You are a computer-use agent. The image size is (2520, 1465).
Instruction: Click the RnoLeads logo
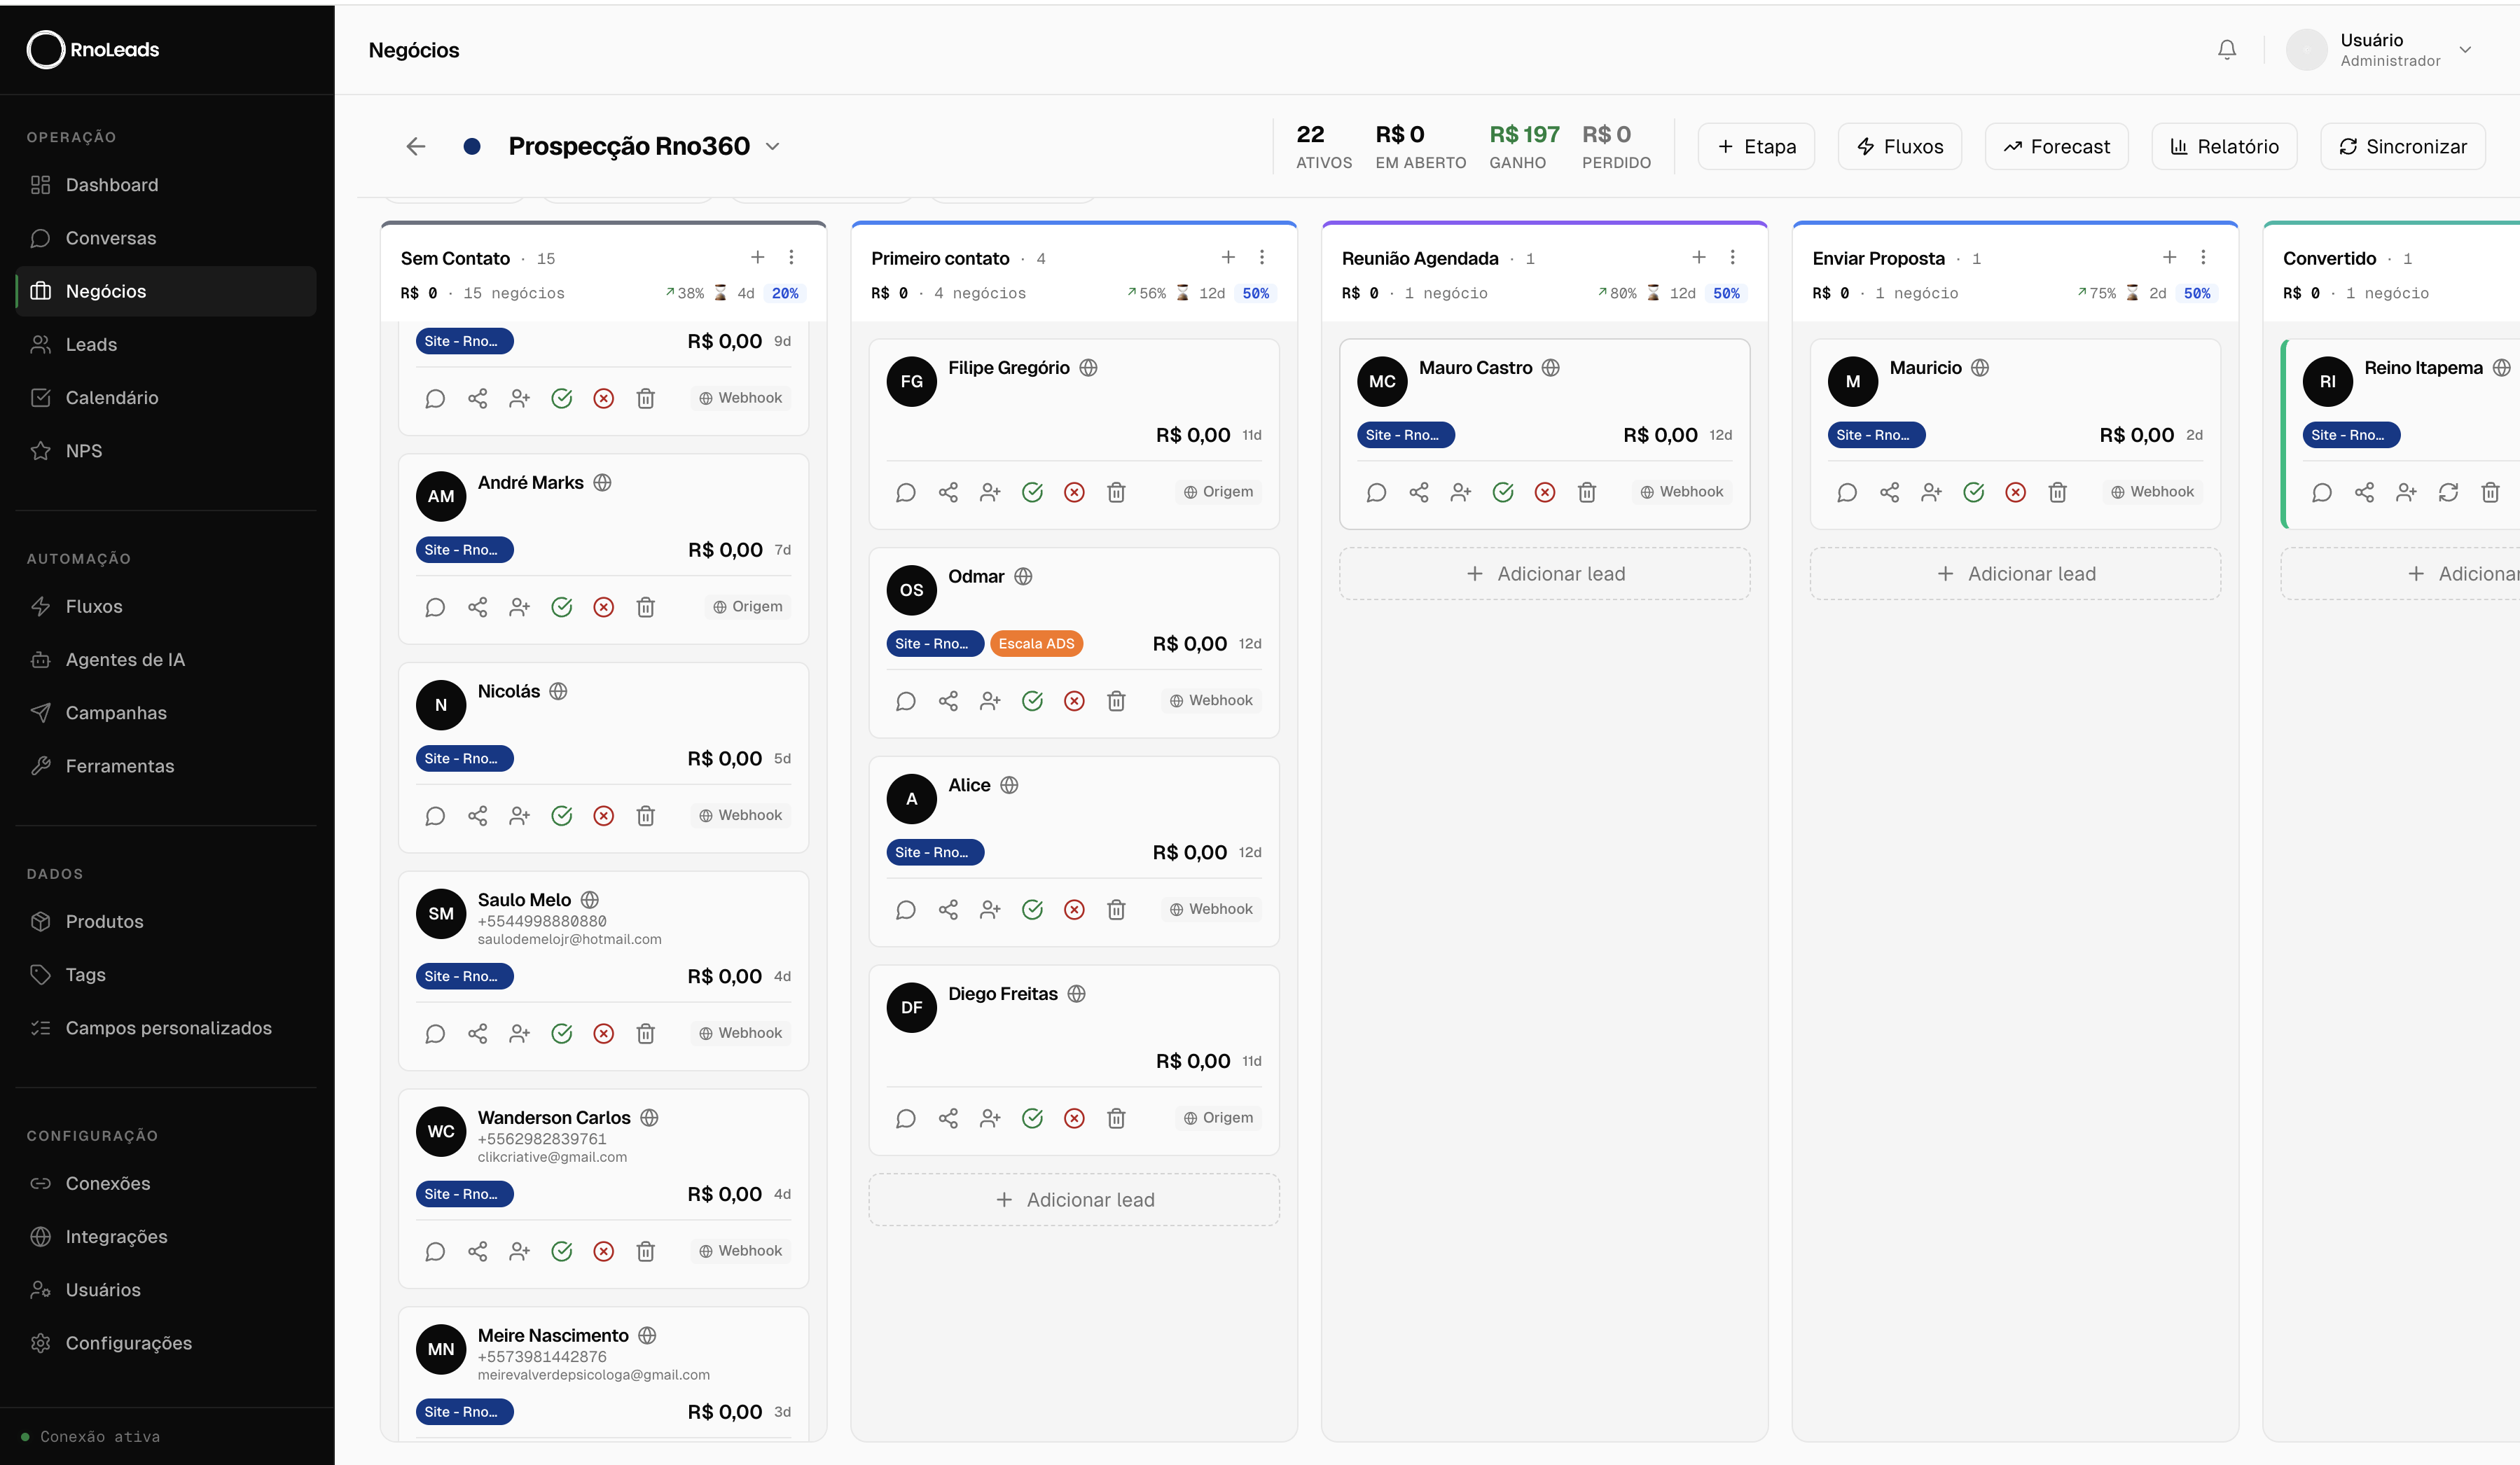(93, 49)
